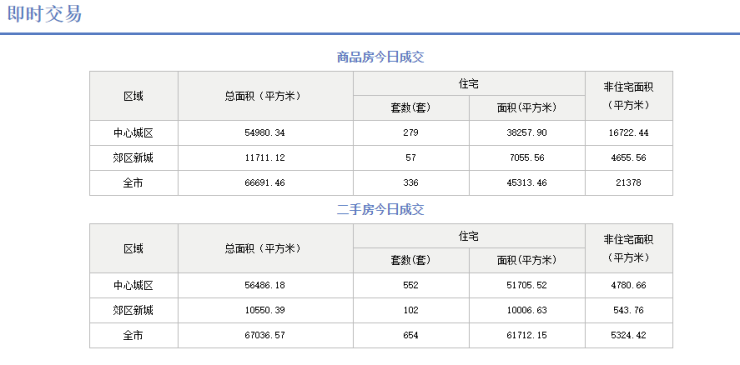Screen dimensions: 740x365
Task: Click the non-residential area value 21378
Action: tap(629, 183)
